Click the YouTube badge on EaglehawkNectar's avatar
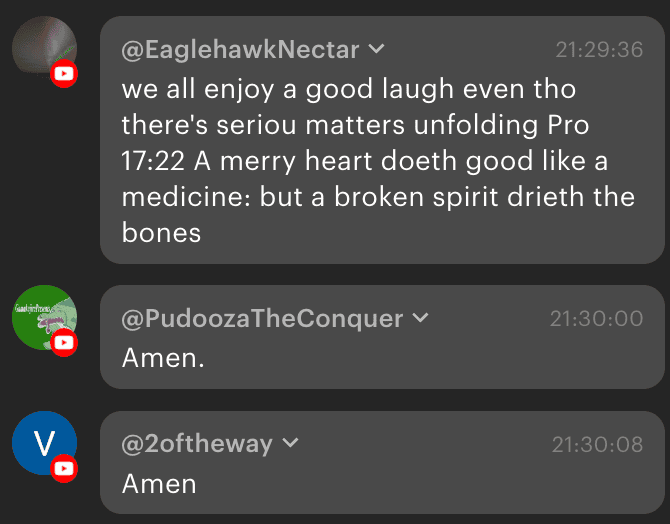This screenshot has height=524, width=670. (64, 73)
